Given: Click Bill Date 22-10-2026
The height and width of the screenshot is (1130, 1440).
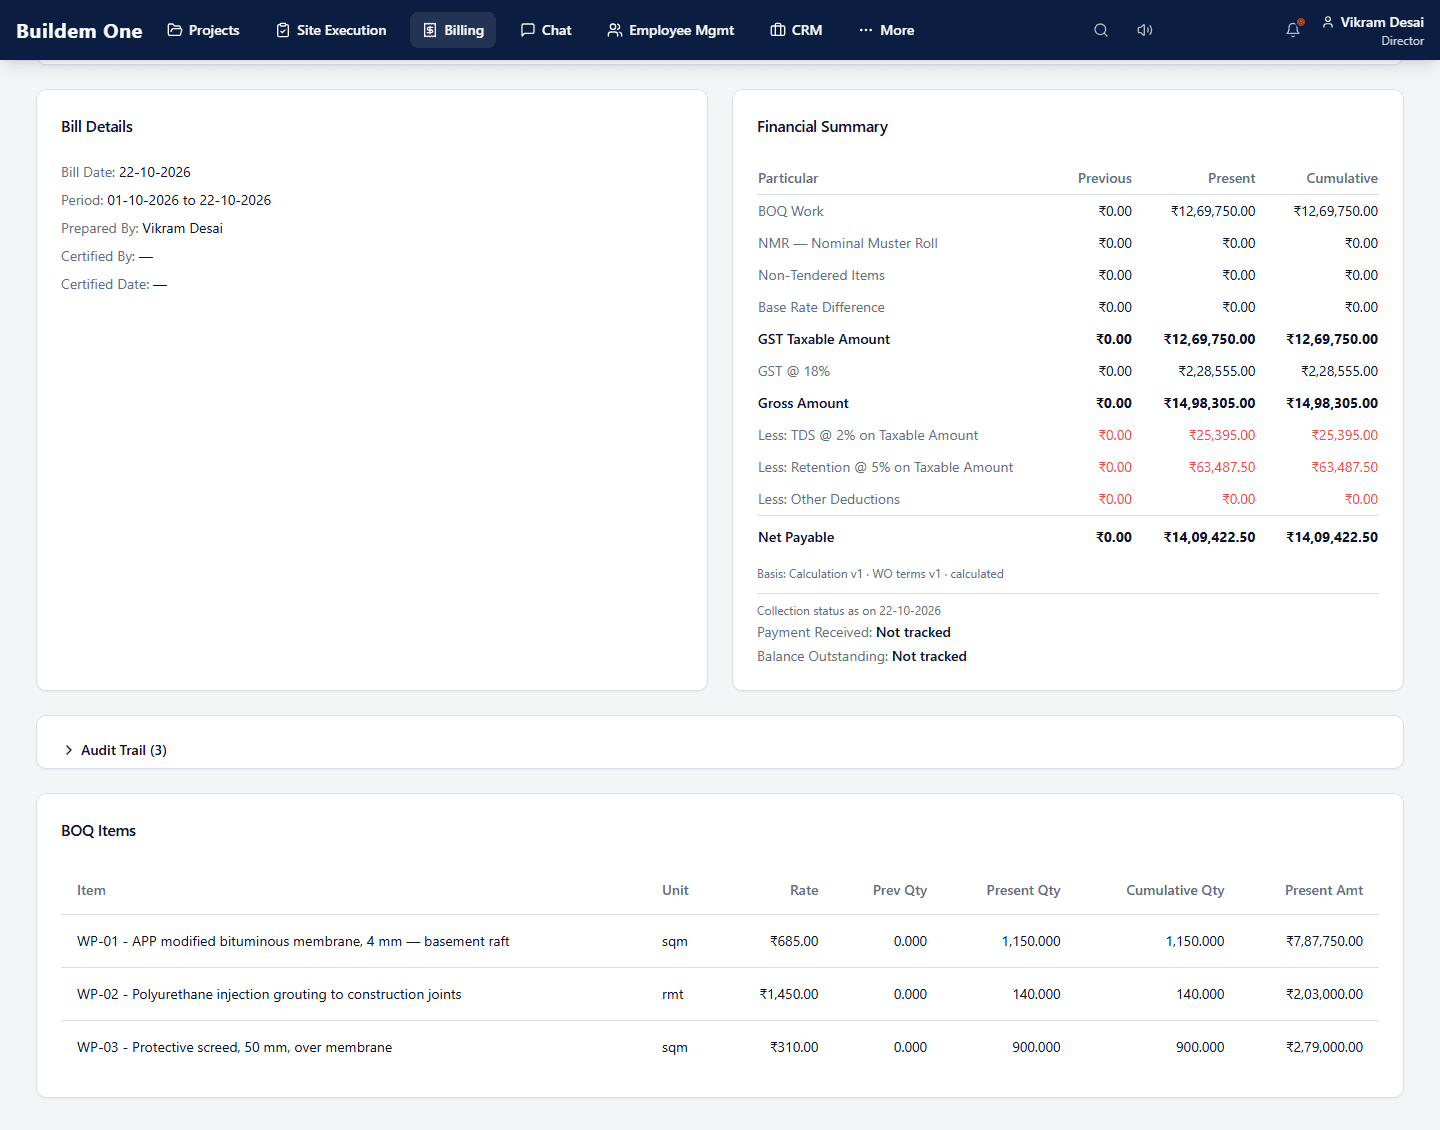Looking at the screenshot, I should (155, 172).
